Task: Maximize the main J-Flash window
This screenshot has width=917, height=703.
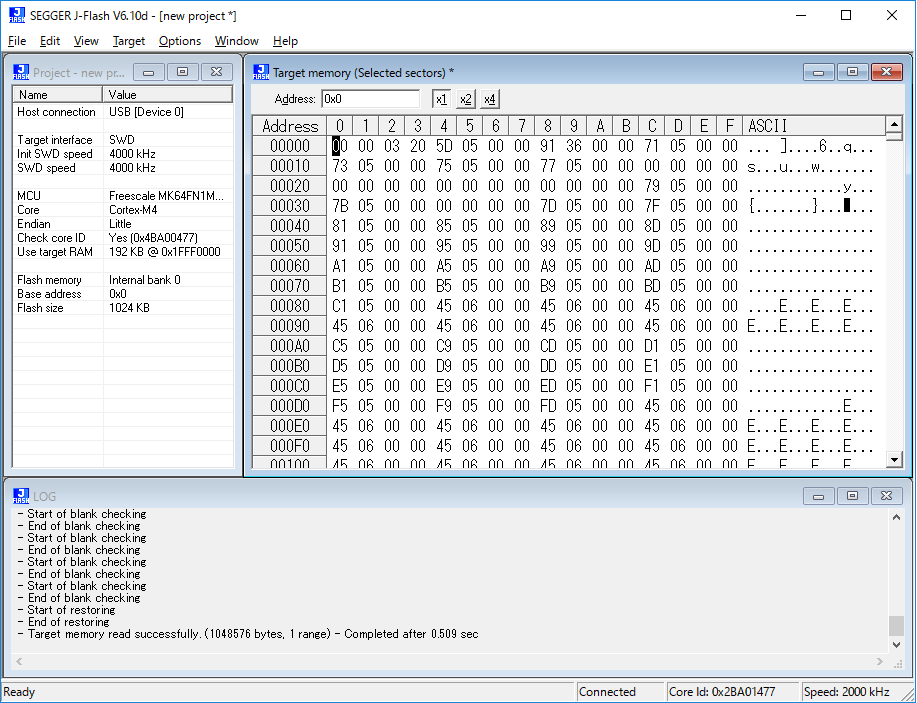Action: [846, 15]
